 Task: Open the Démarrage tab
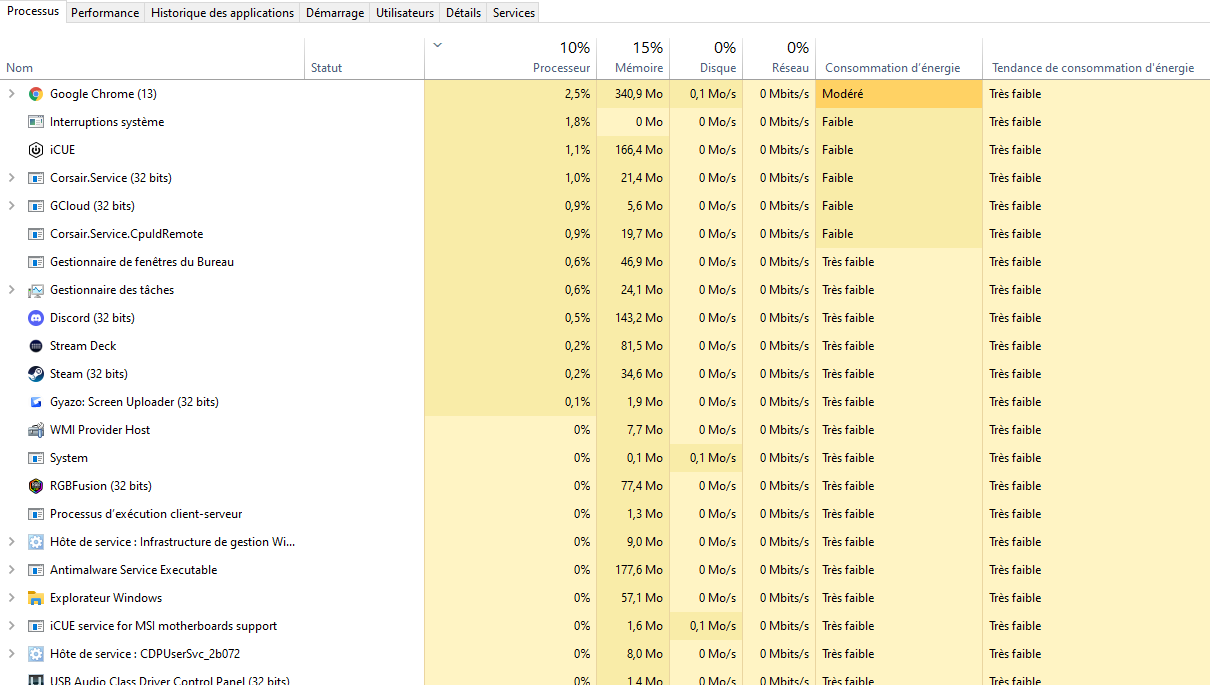pos(335,13)
